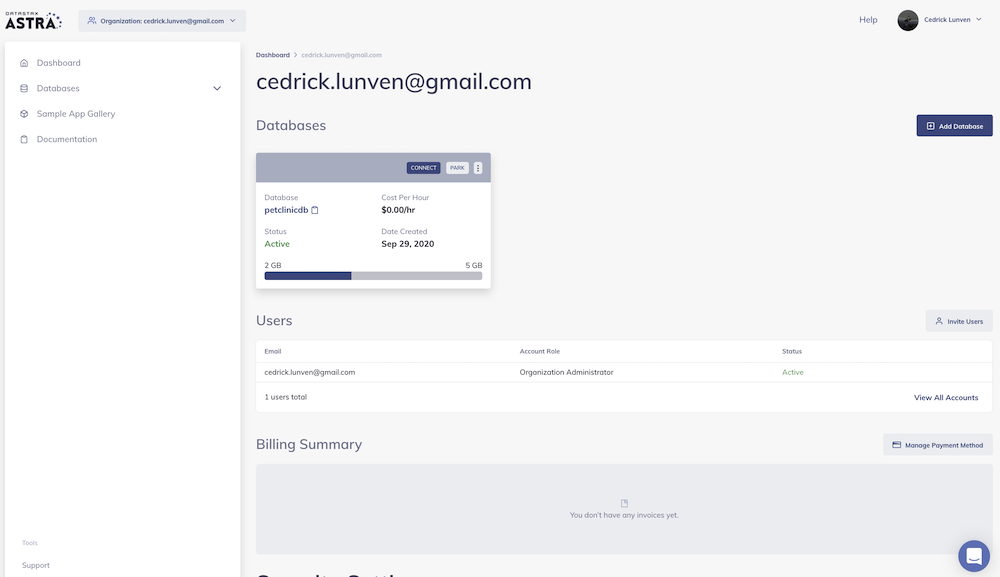Viewport: 1000px width, 577px height.
Task: Click the Invite Users button
Action: tap(958, 321)
